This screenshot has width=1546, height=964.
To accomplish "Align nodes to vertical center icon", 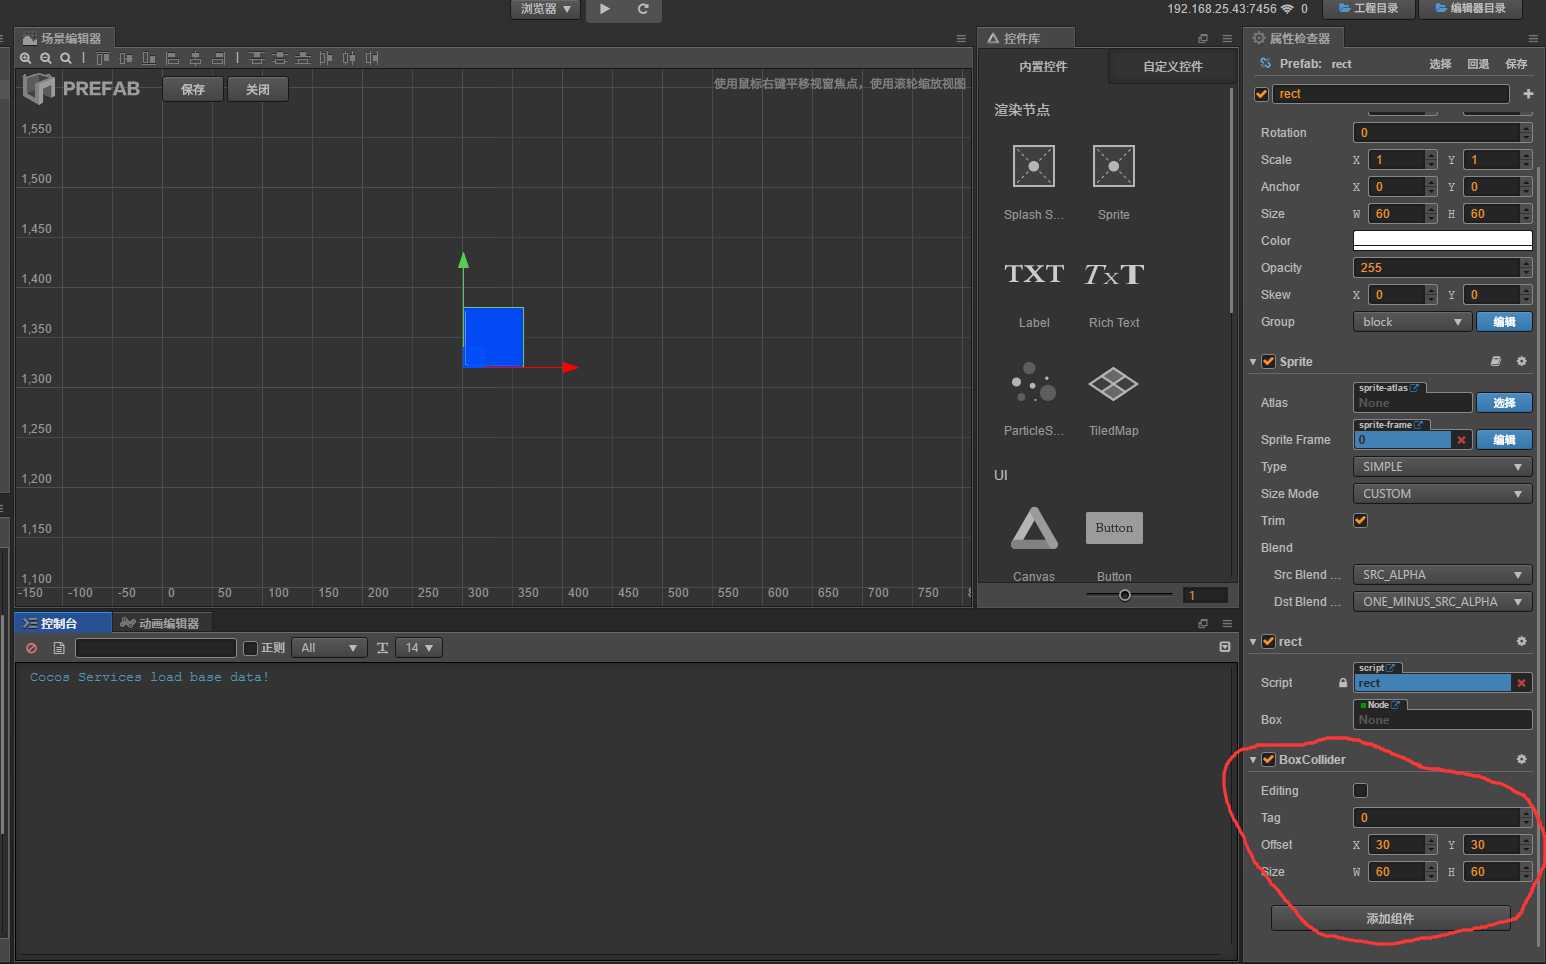I will pyautogui.click(x=126, y=58).
